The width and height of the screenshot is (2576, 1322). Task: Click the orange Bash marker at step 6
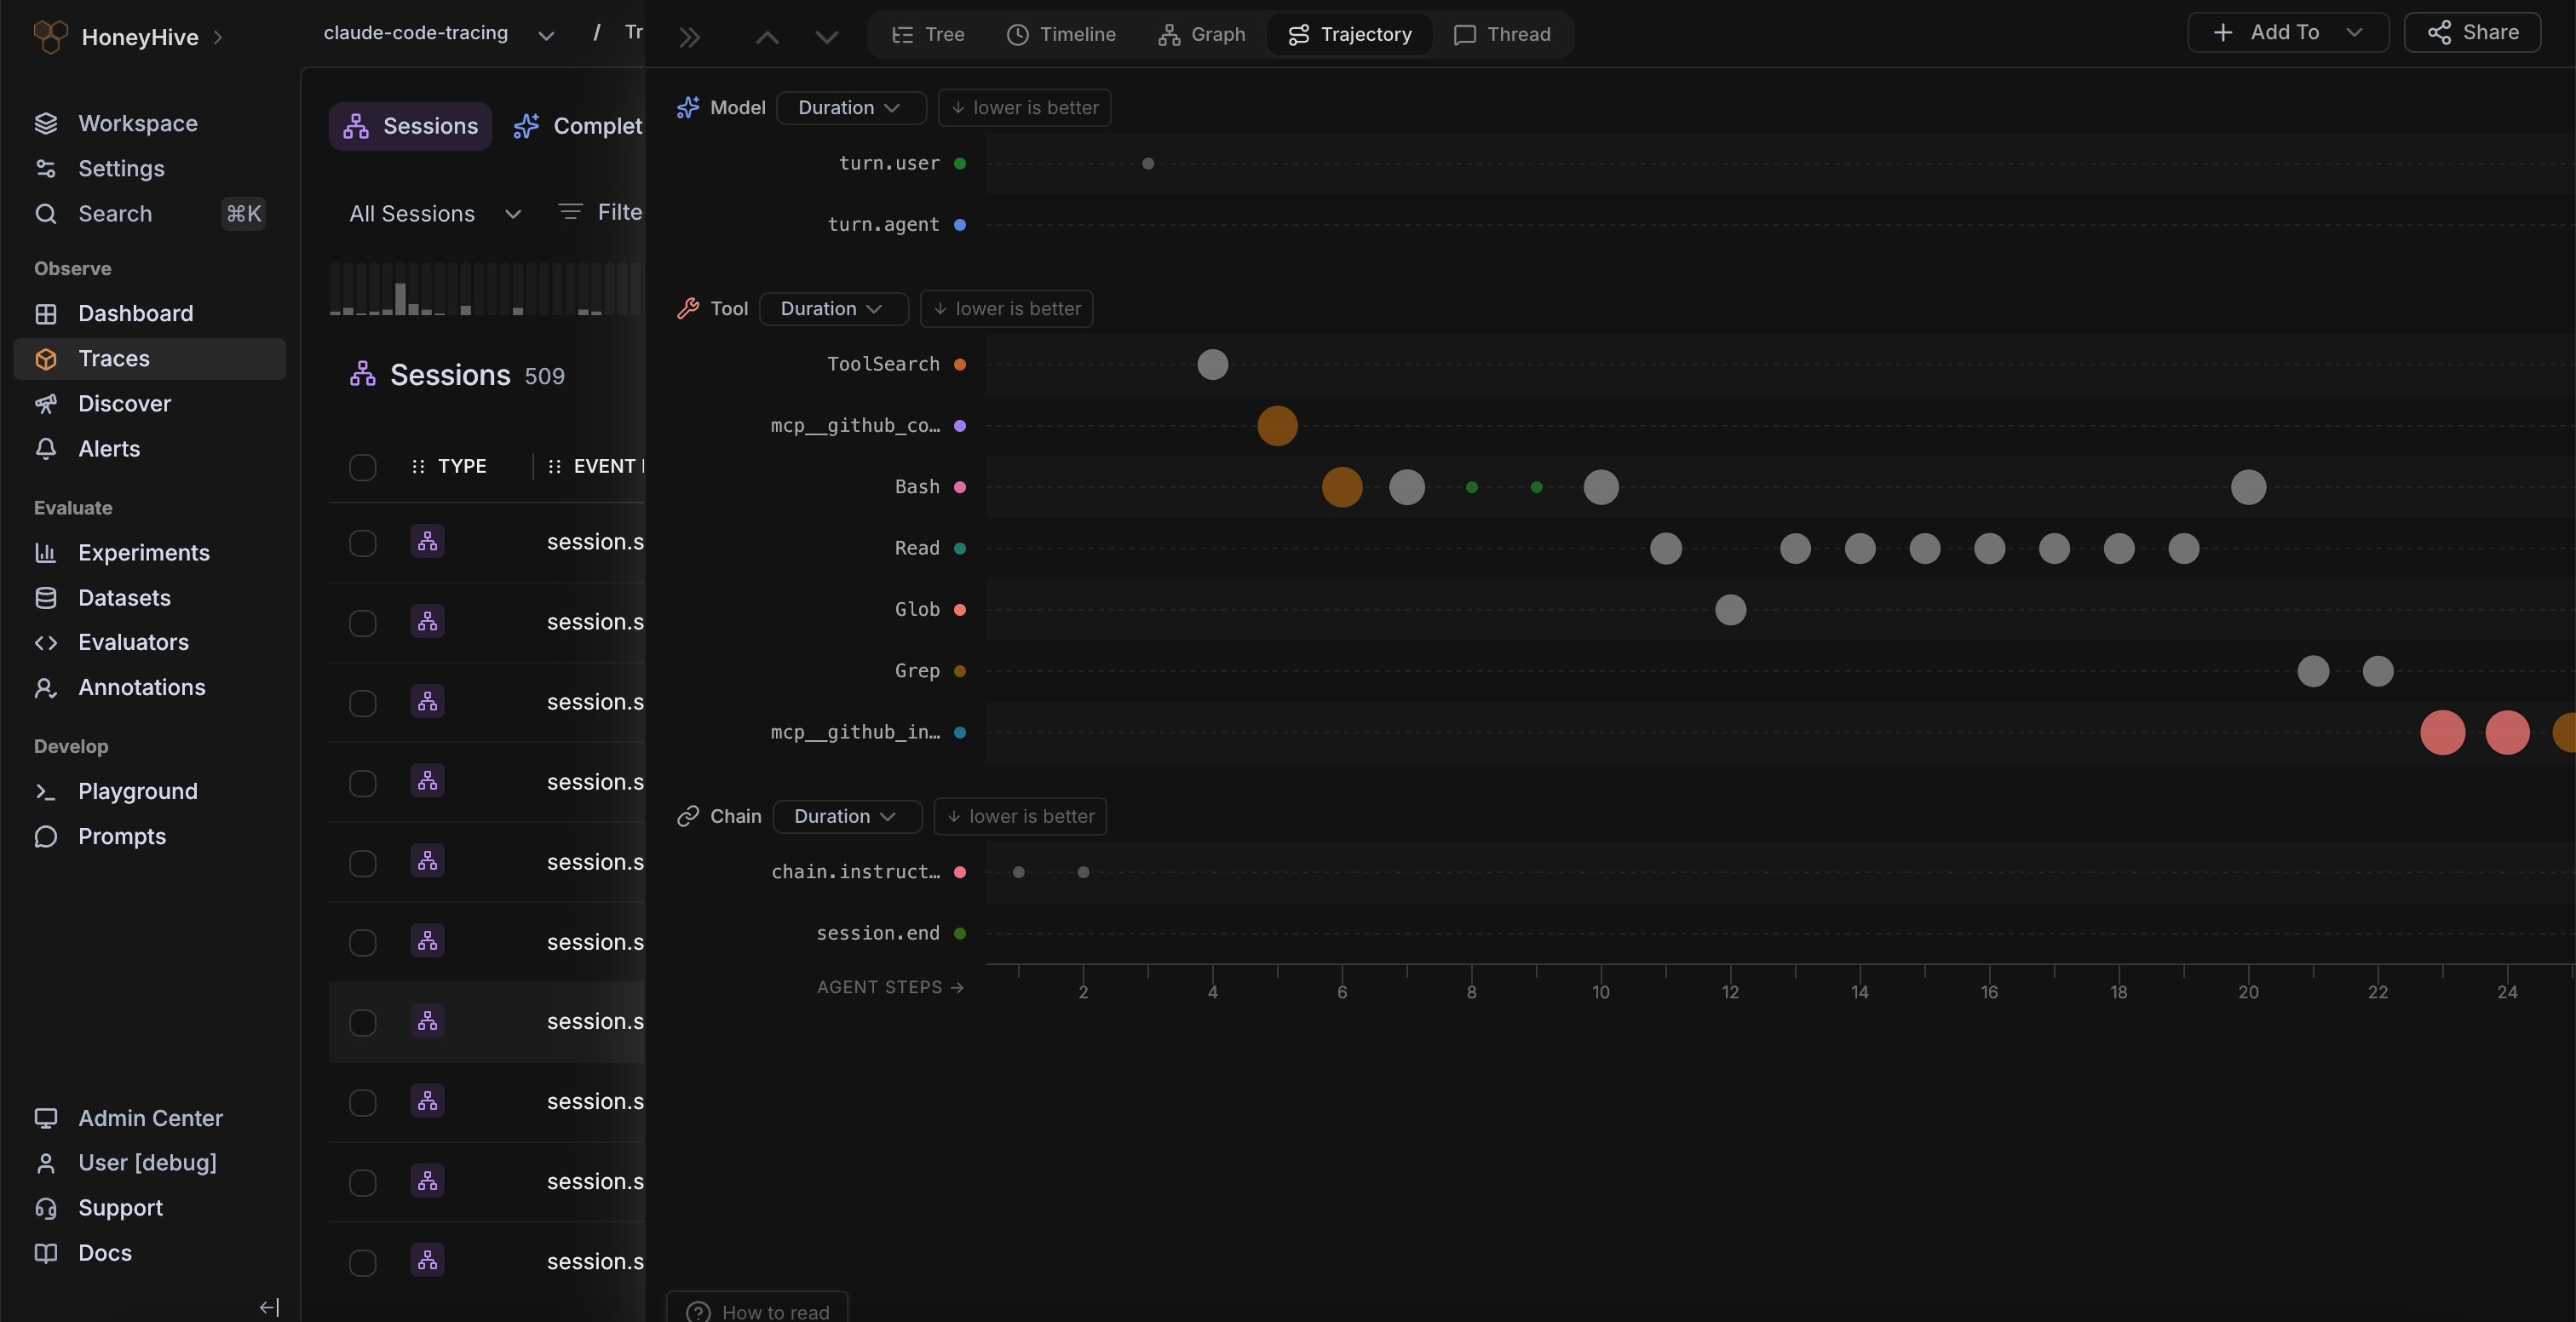coord(1342,487)
